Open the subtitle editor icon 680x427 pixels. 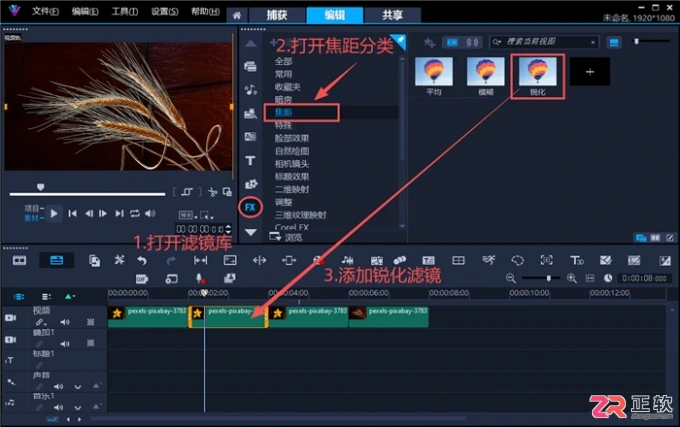[x=428, y=261]
